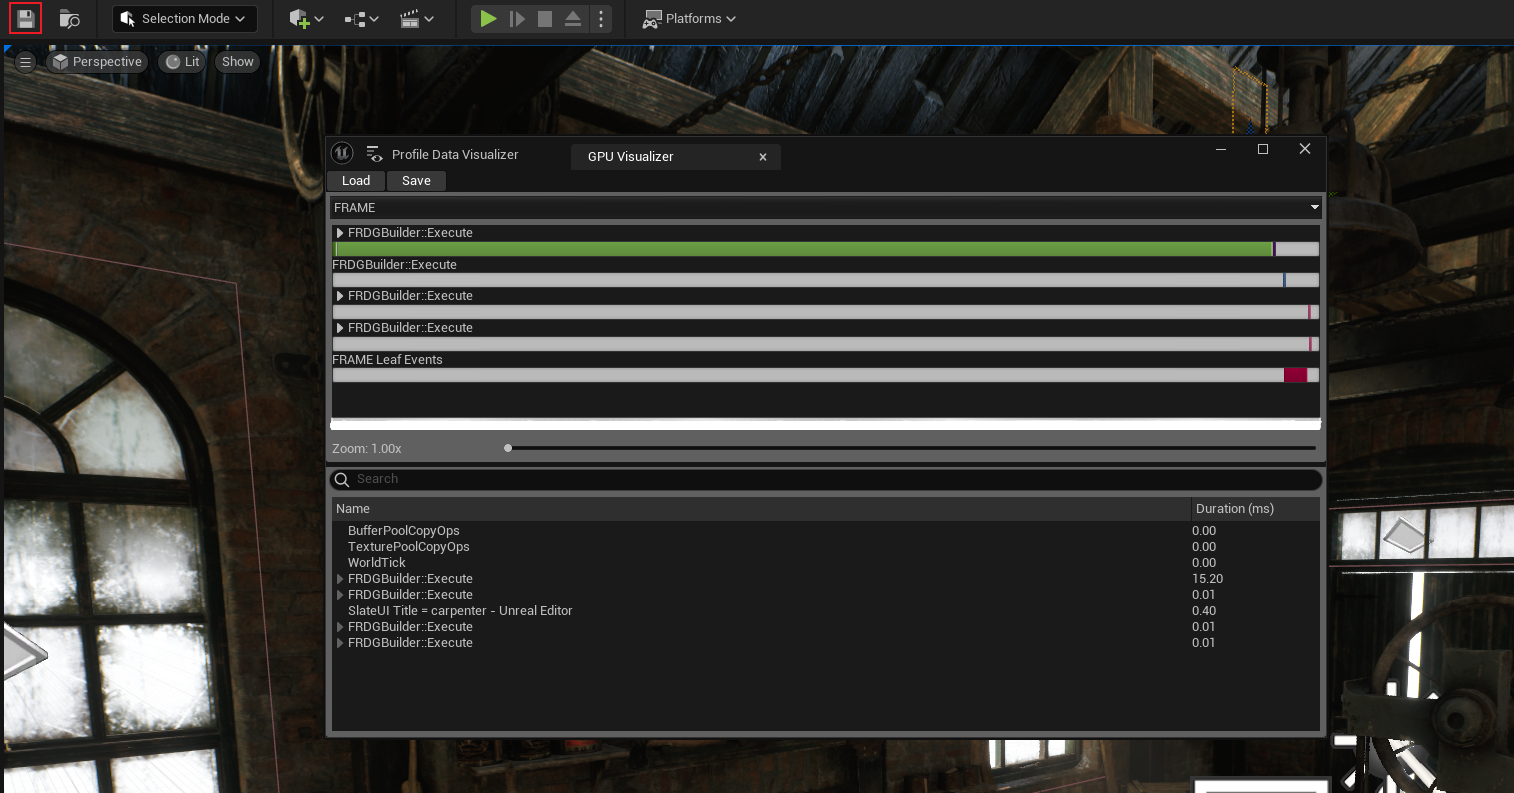The height and width of the screenshot is (793, 1514).
Task: Open the quick Add content cube menu
Action: (306, 19)
